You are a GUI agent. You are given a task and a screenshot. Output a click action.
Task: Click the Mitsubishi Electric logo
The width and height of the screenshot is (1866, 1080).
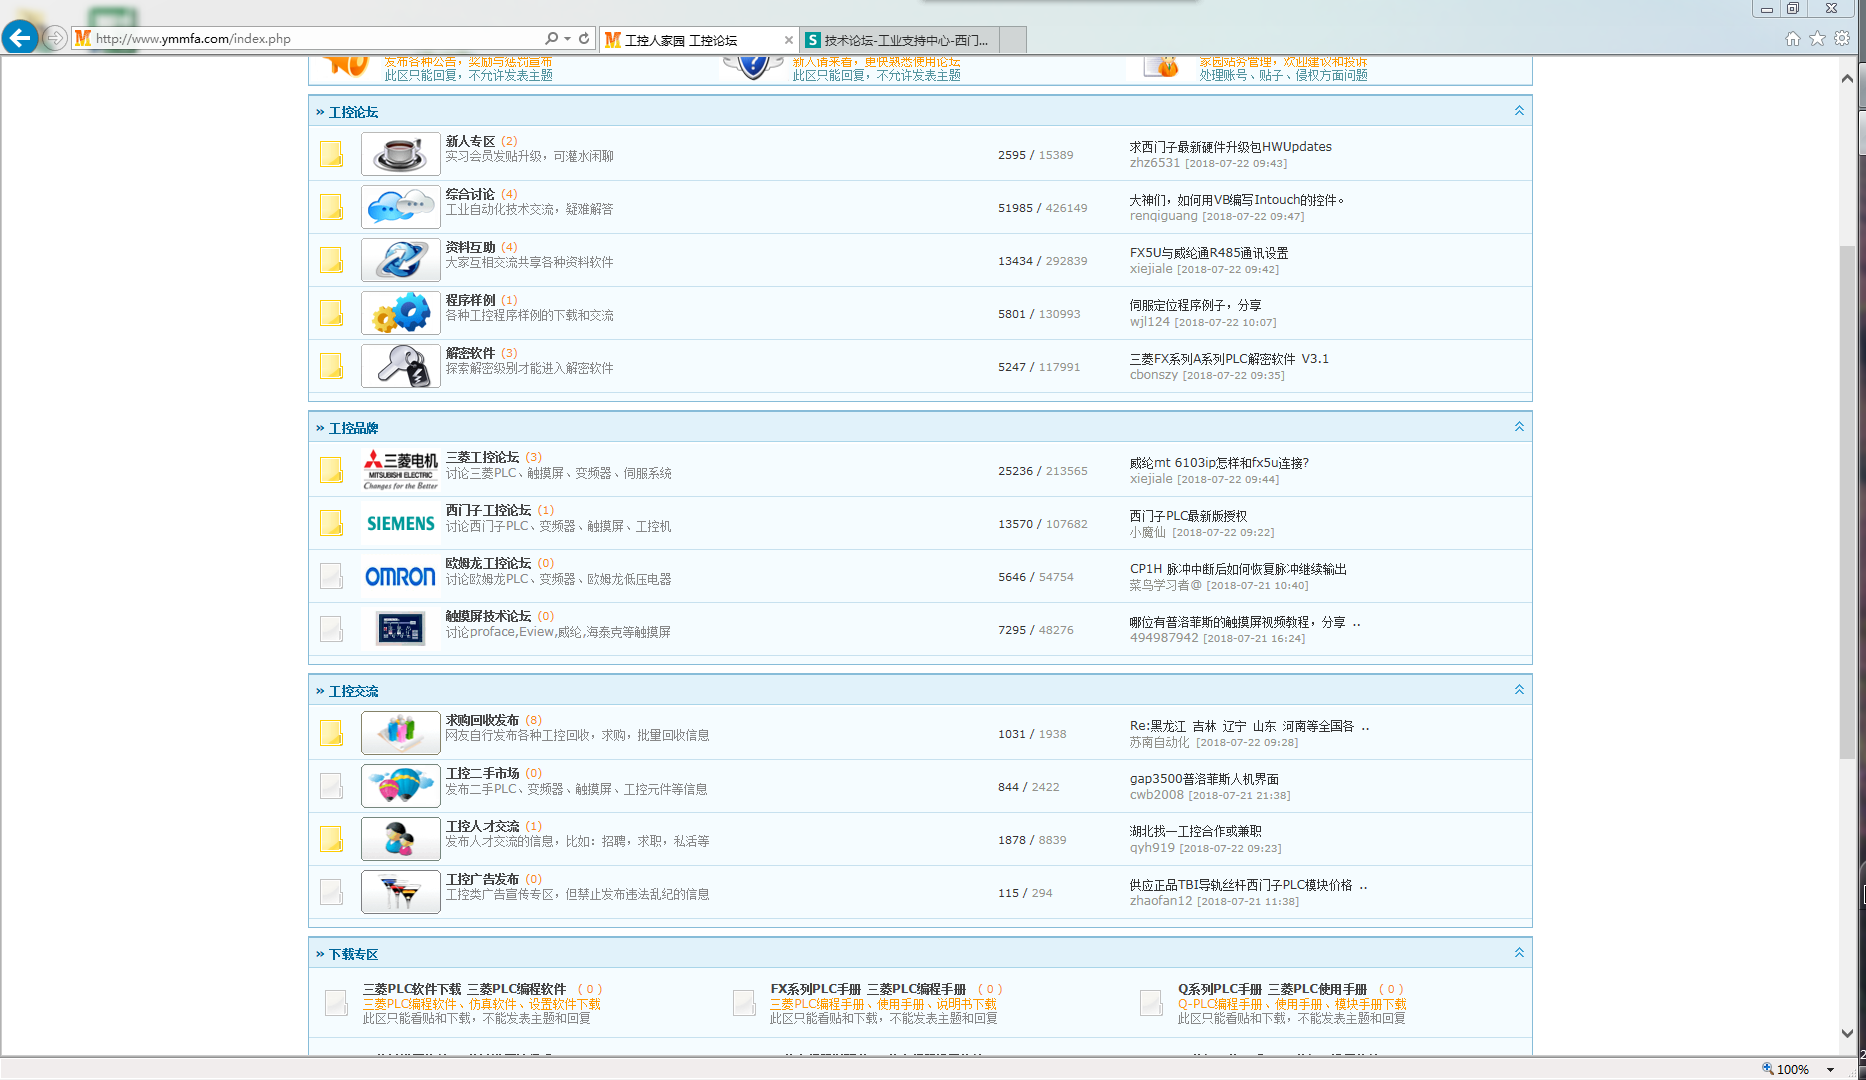click(x=400, y=470)
